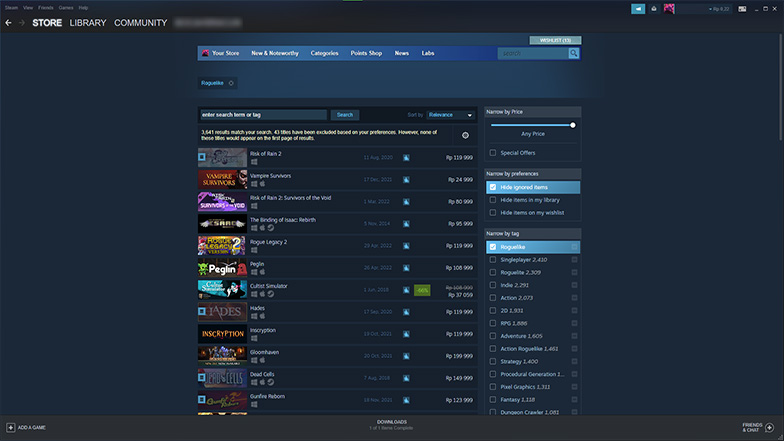Collapse the Narrow by preferences section
This screenshot has width=784, height=441.
[x=532, y=174]
